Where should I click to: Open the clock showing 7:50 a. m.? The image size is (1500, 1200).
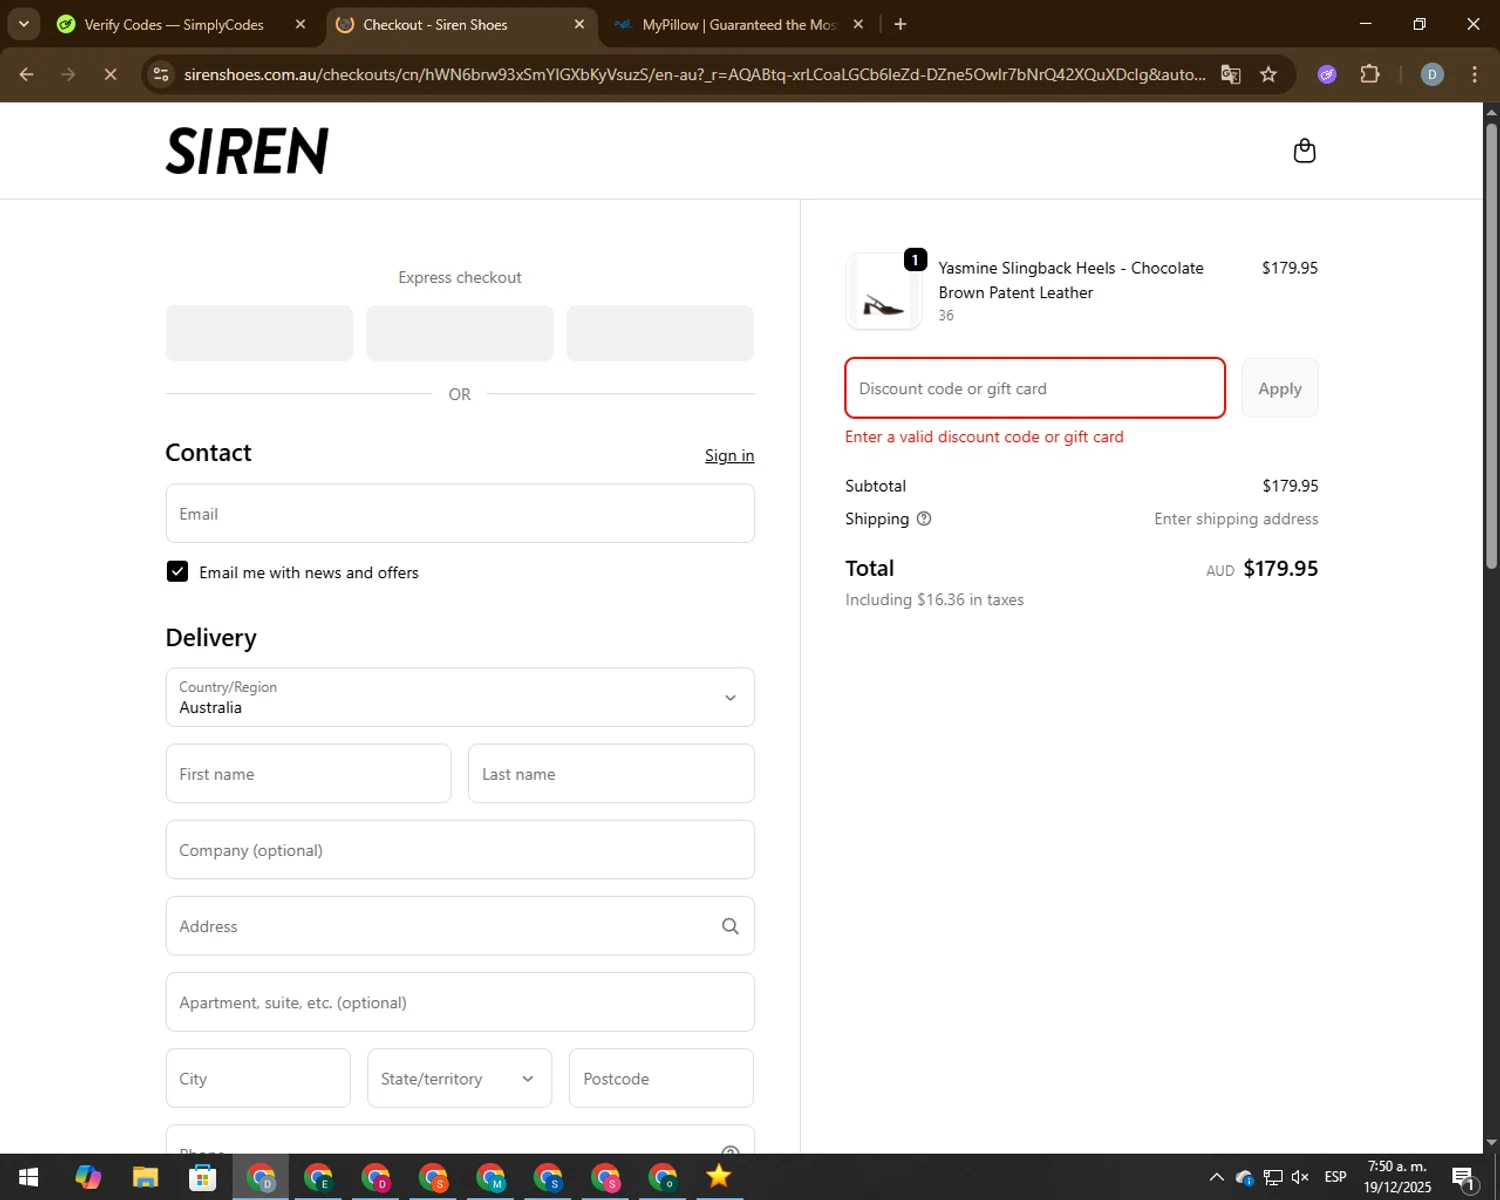tap(1397, 1177)
